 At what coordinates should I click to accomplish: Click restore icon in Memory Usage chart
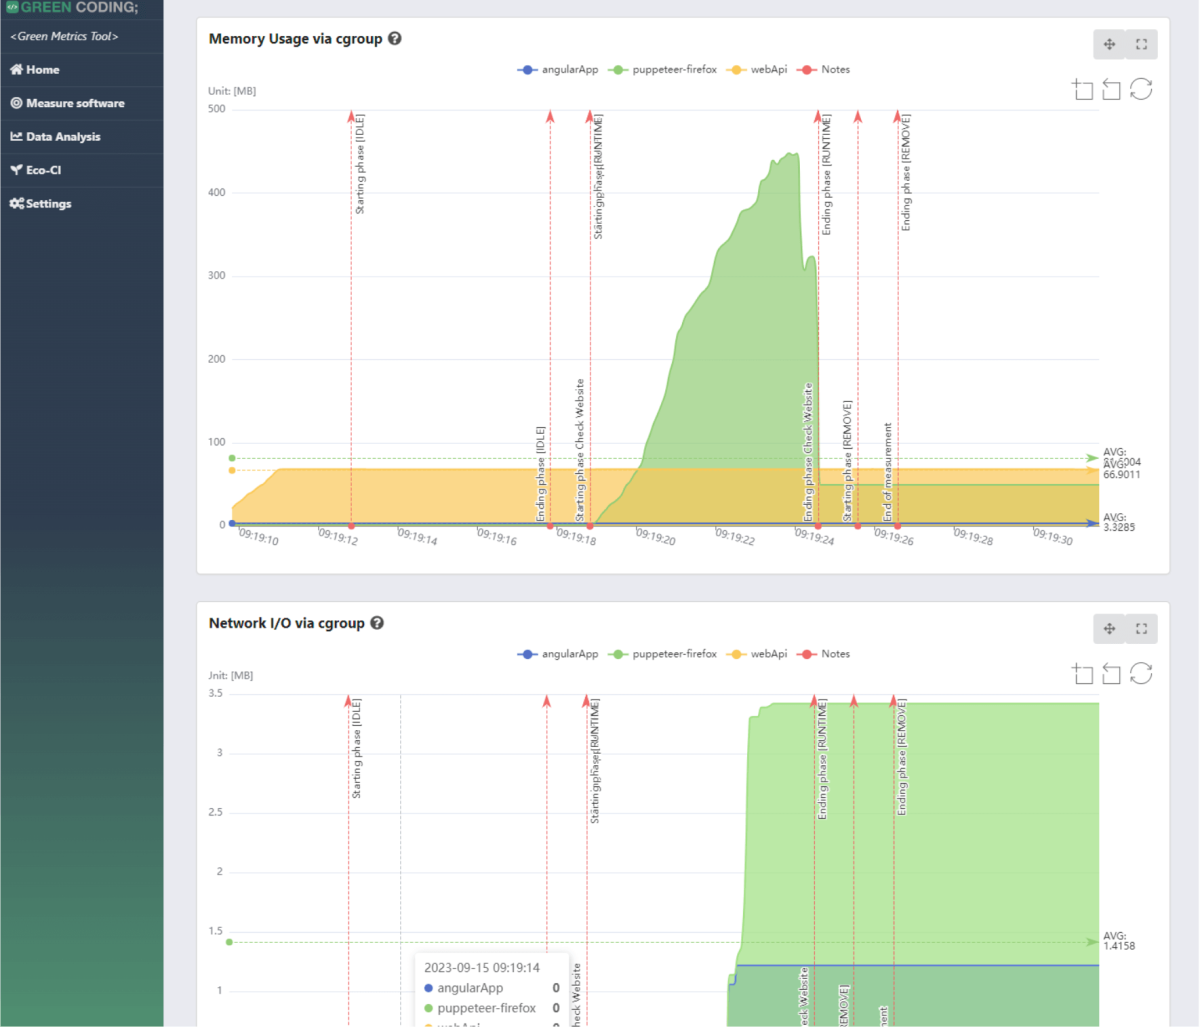(1141, 89)
